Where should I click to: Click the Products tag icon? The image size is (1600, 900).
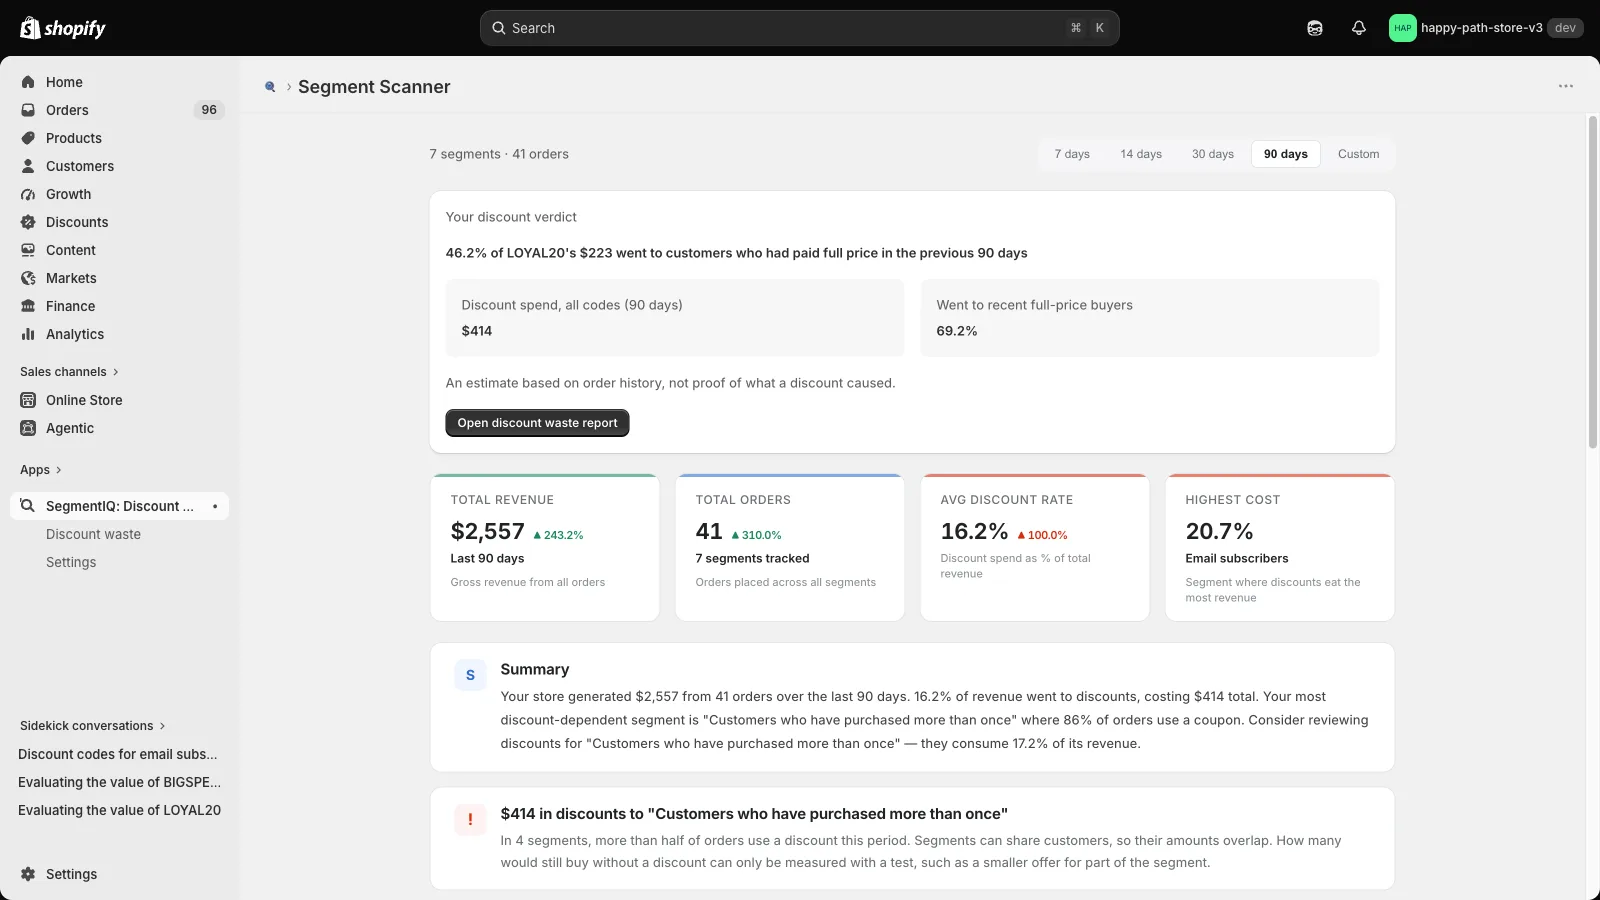28,138
